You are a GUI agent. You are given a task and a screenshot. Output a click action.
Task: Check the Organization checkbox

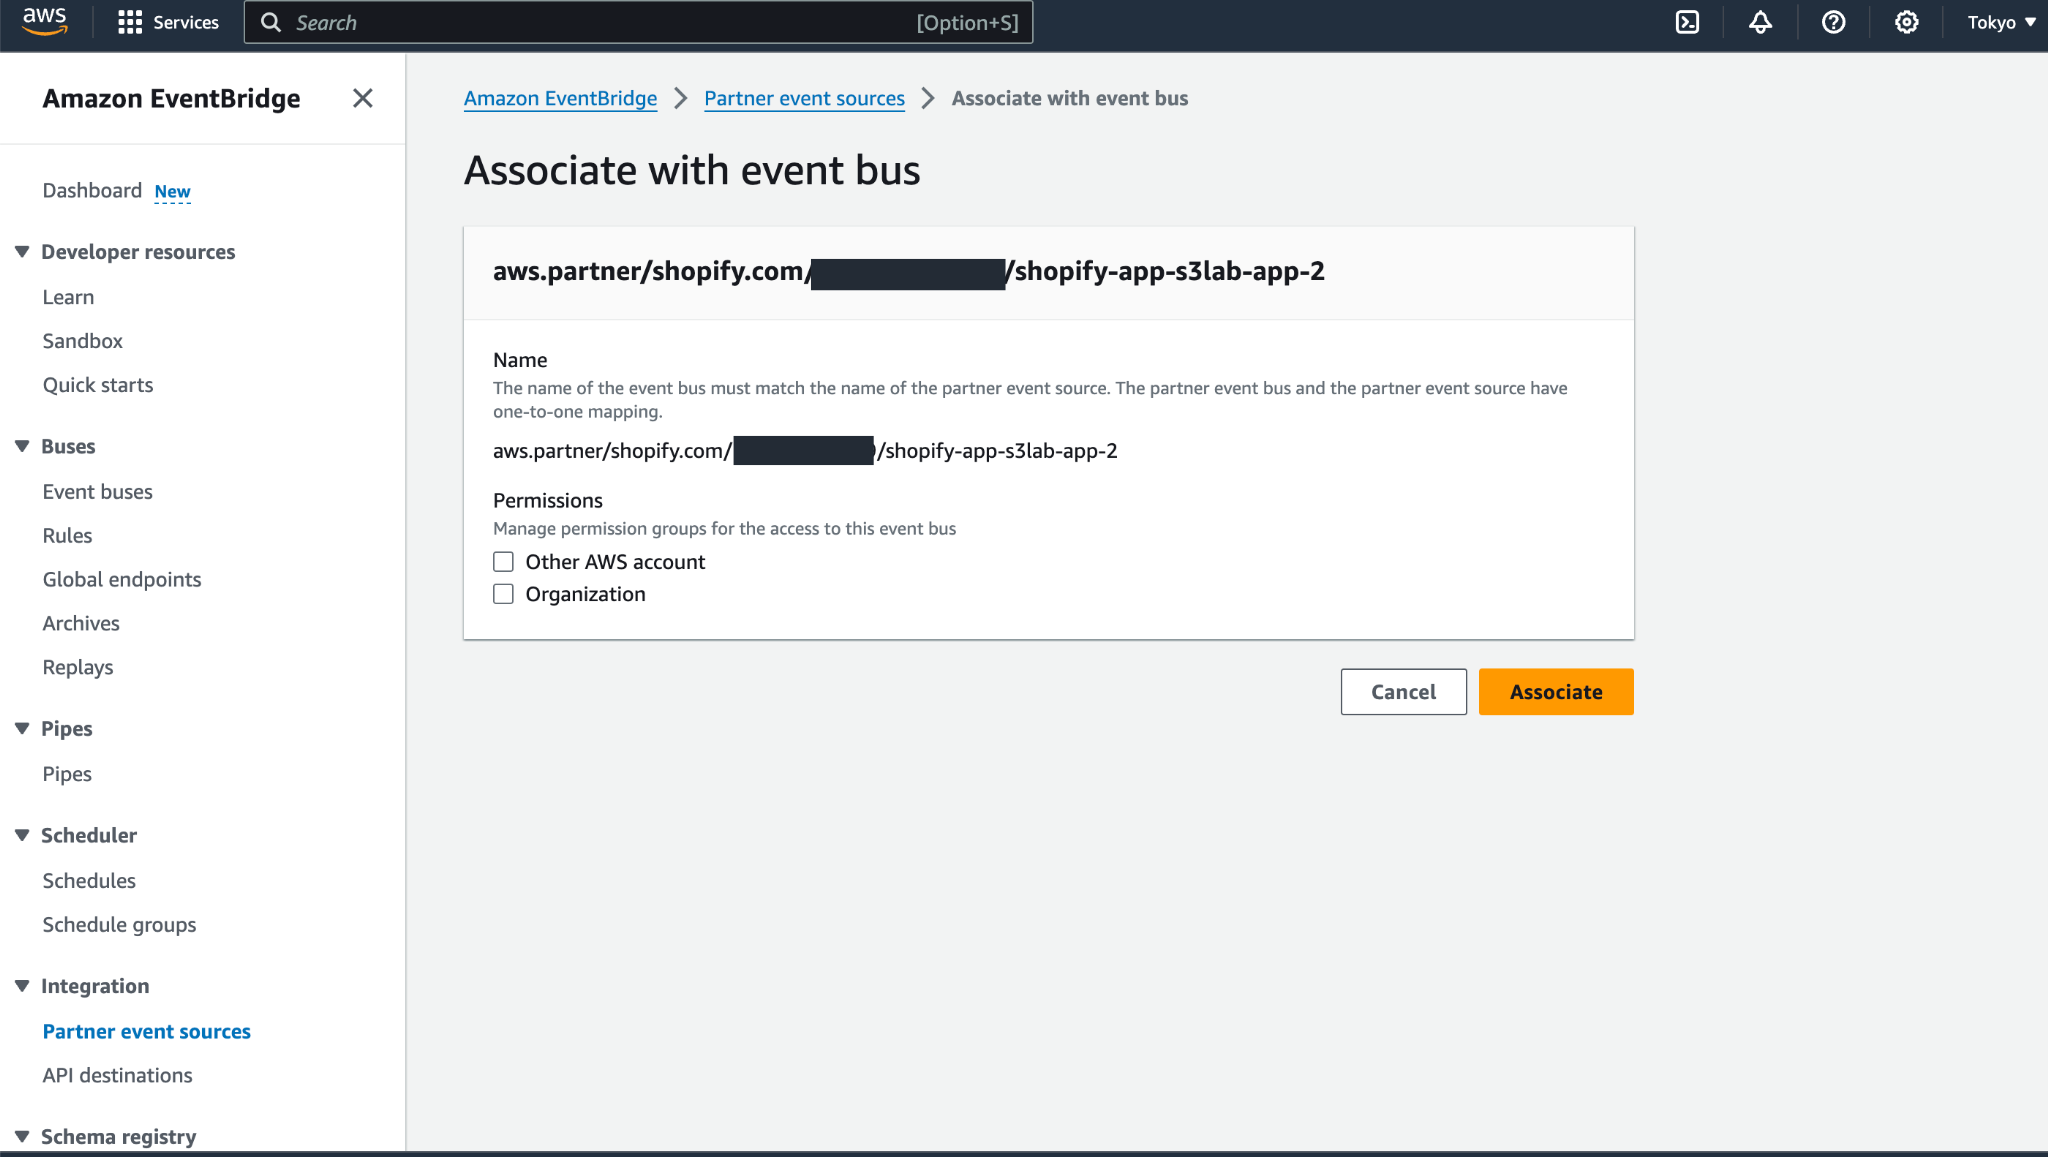[x=503, y=594]
